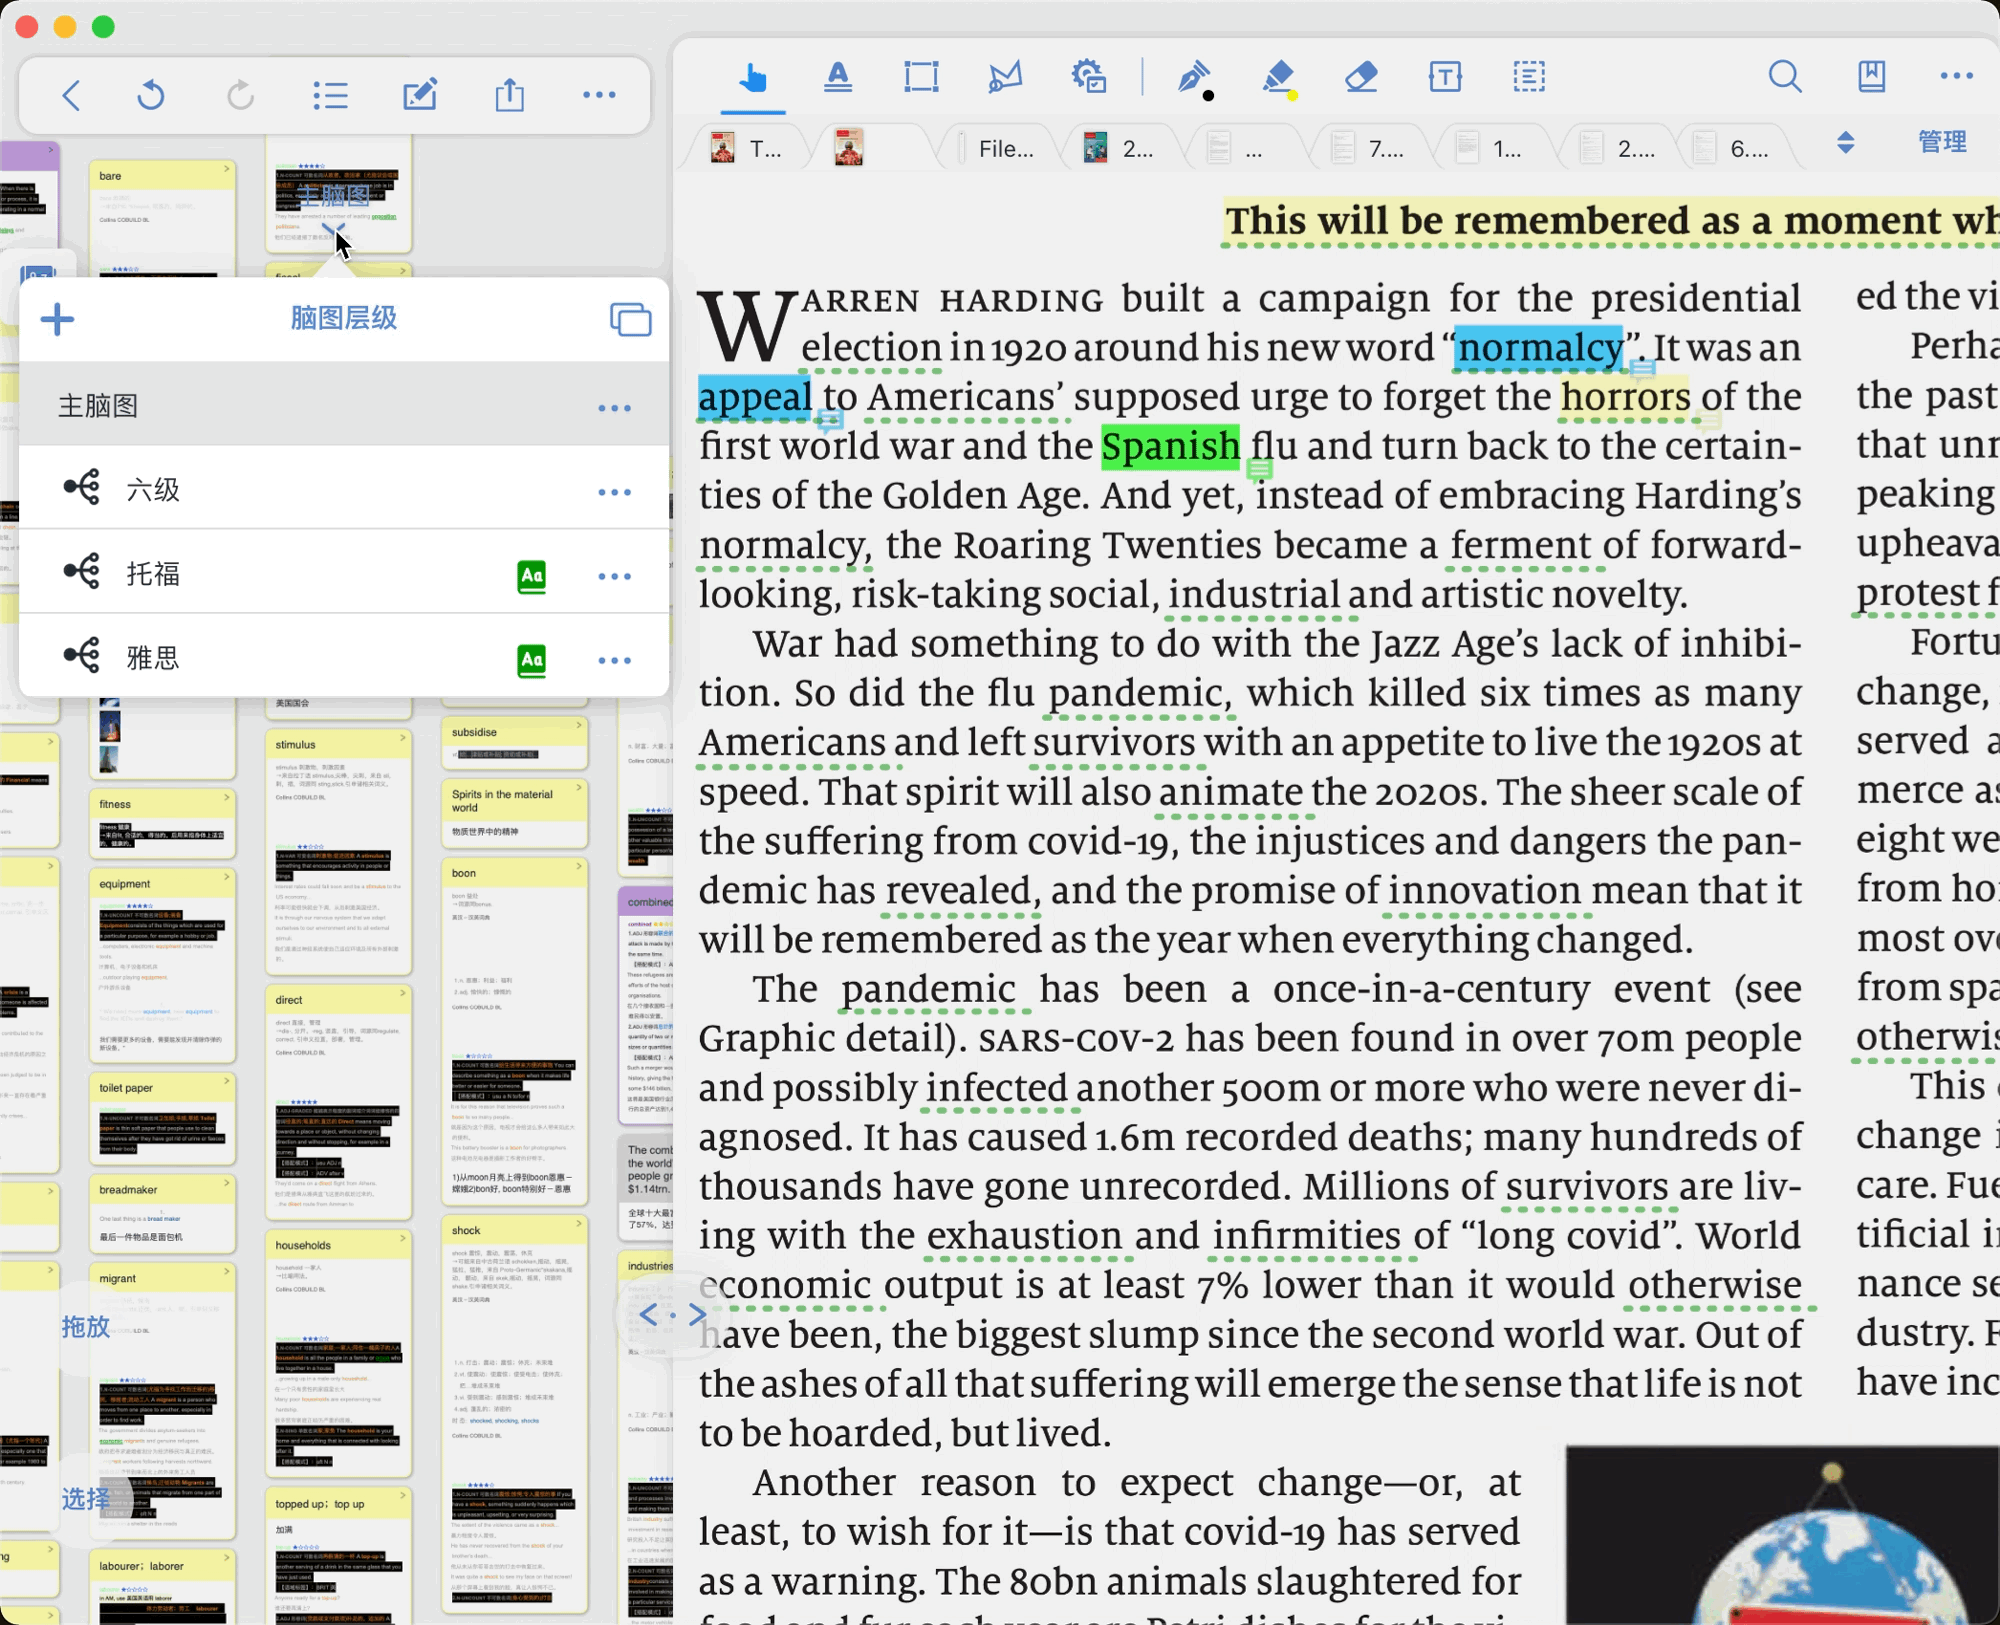Toggle the Aa badge on 托福
The width and height of the screenshot is (2000, 1625).
point(532,576)
